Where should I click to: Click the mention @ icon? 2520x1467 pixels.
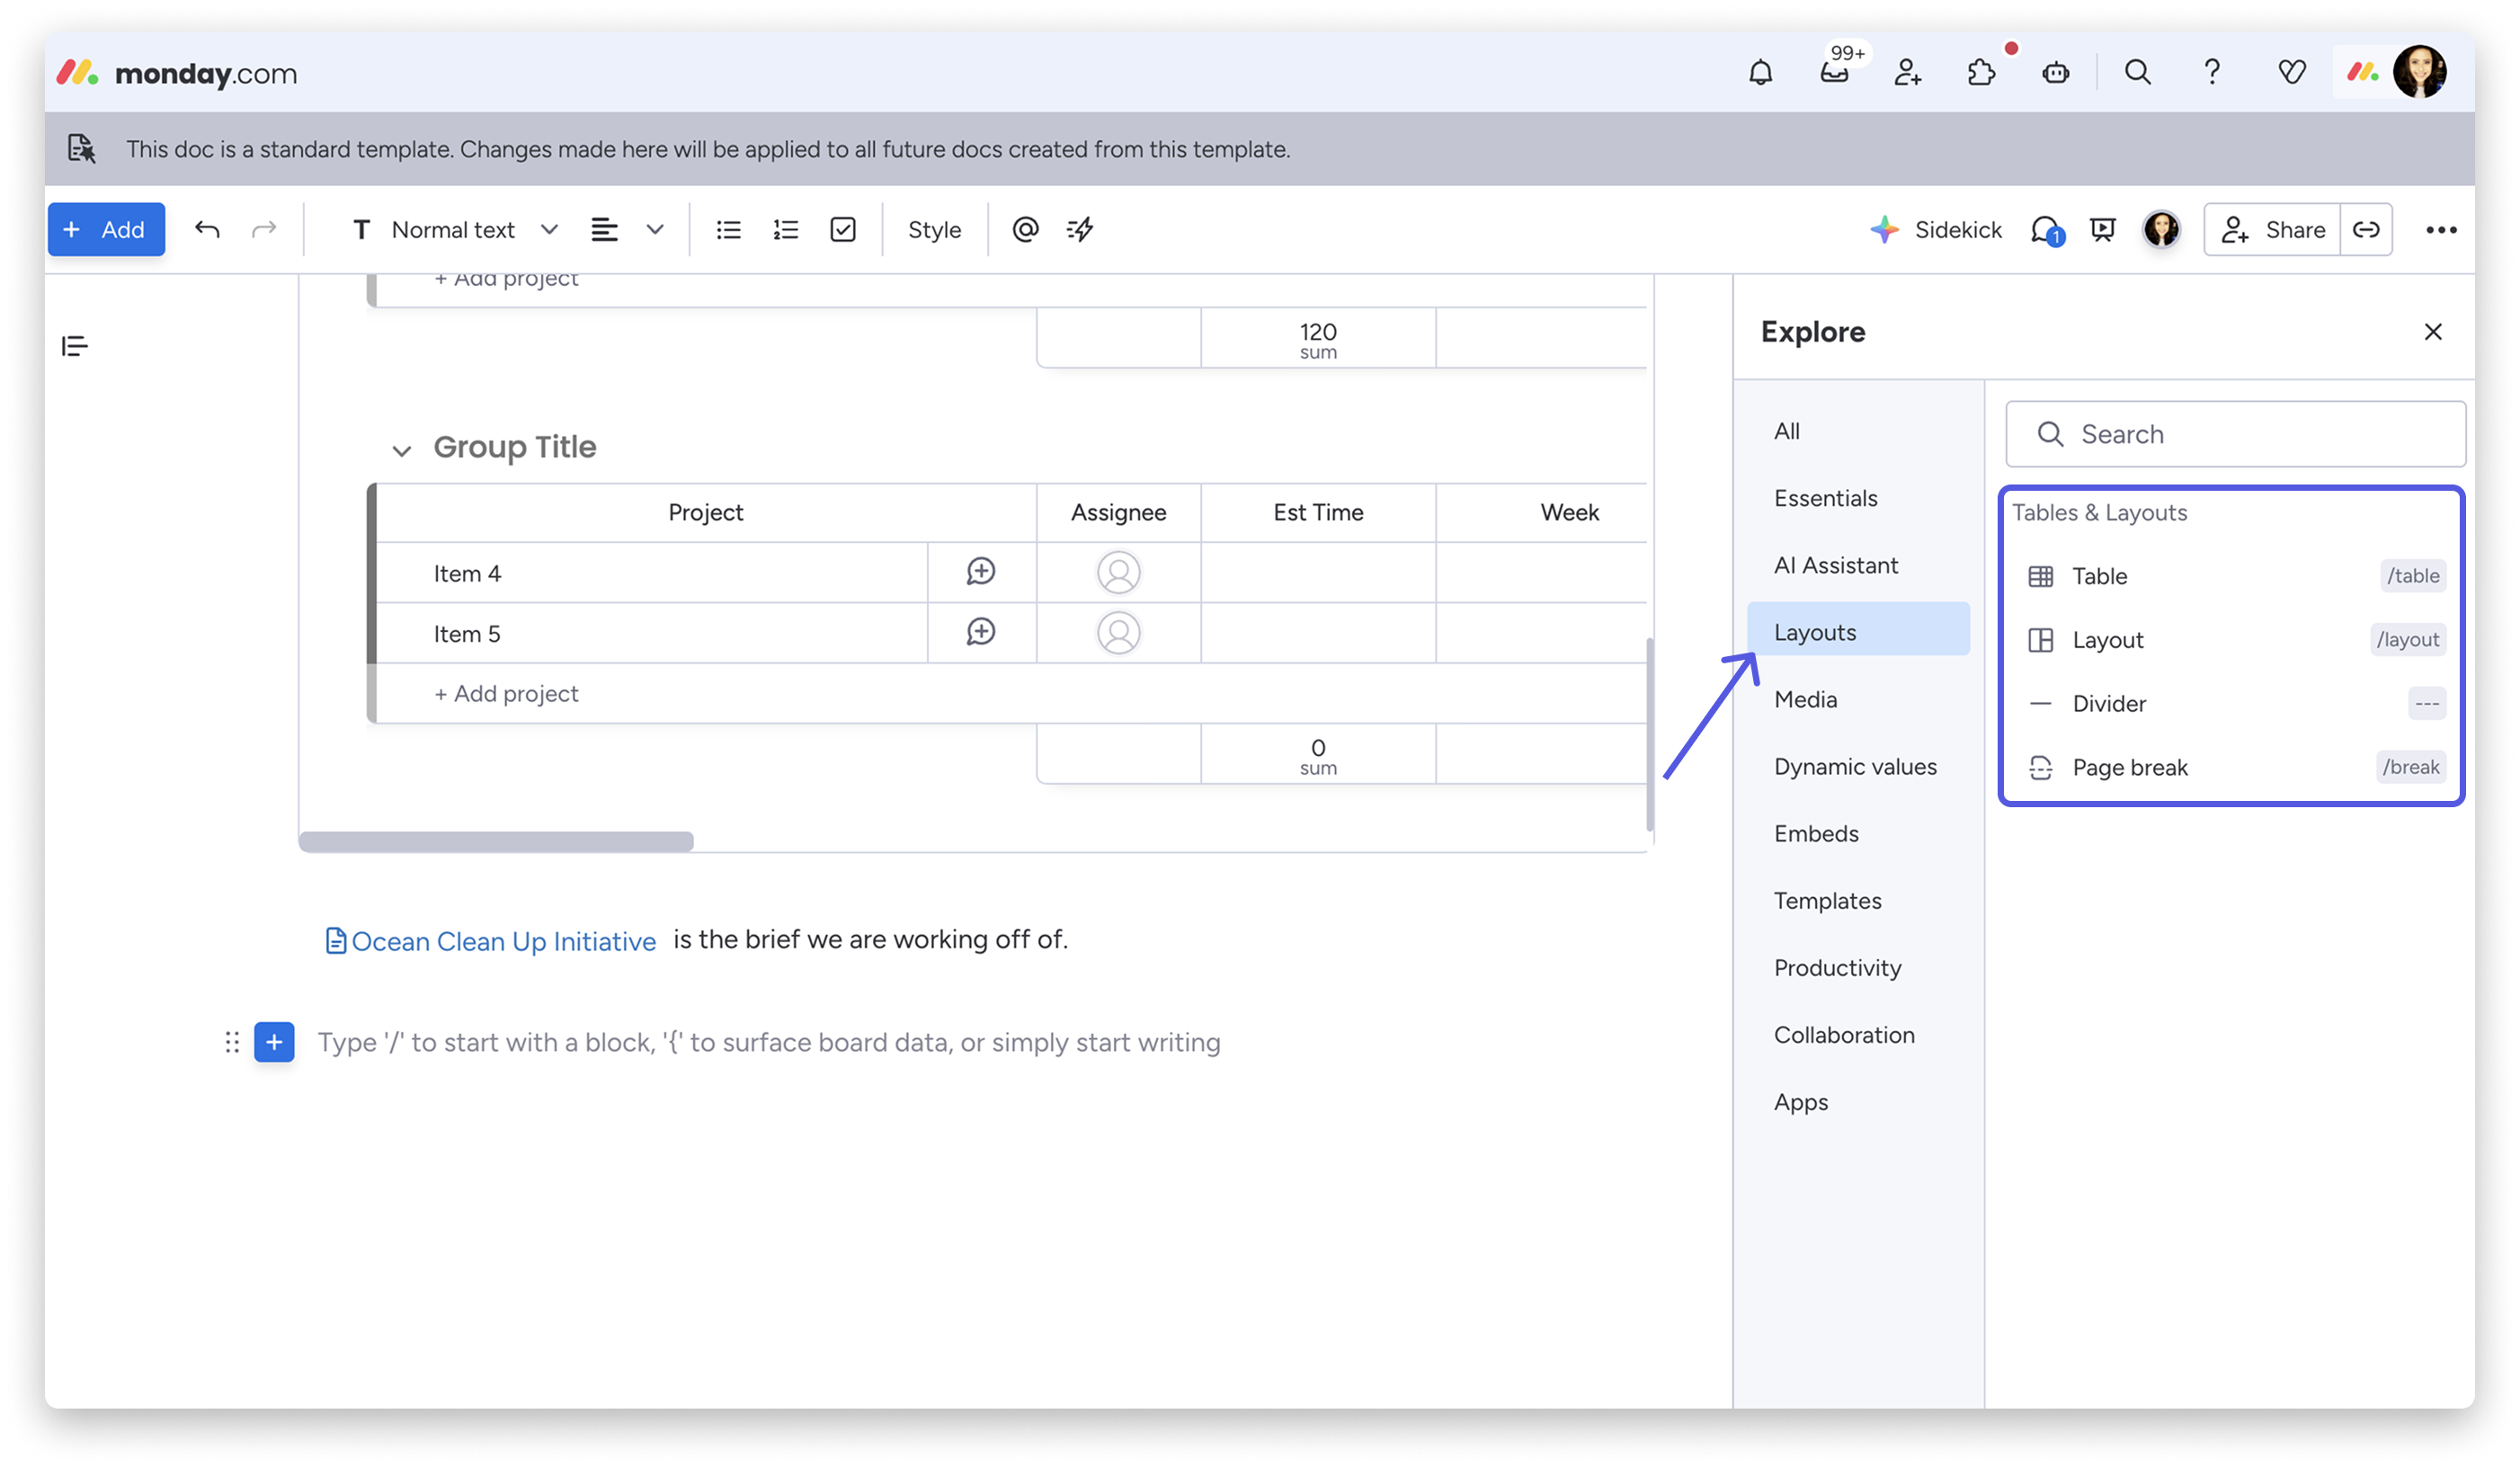1025,230
